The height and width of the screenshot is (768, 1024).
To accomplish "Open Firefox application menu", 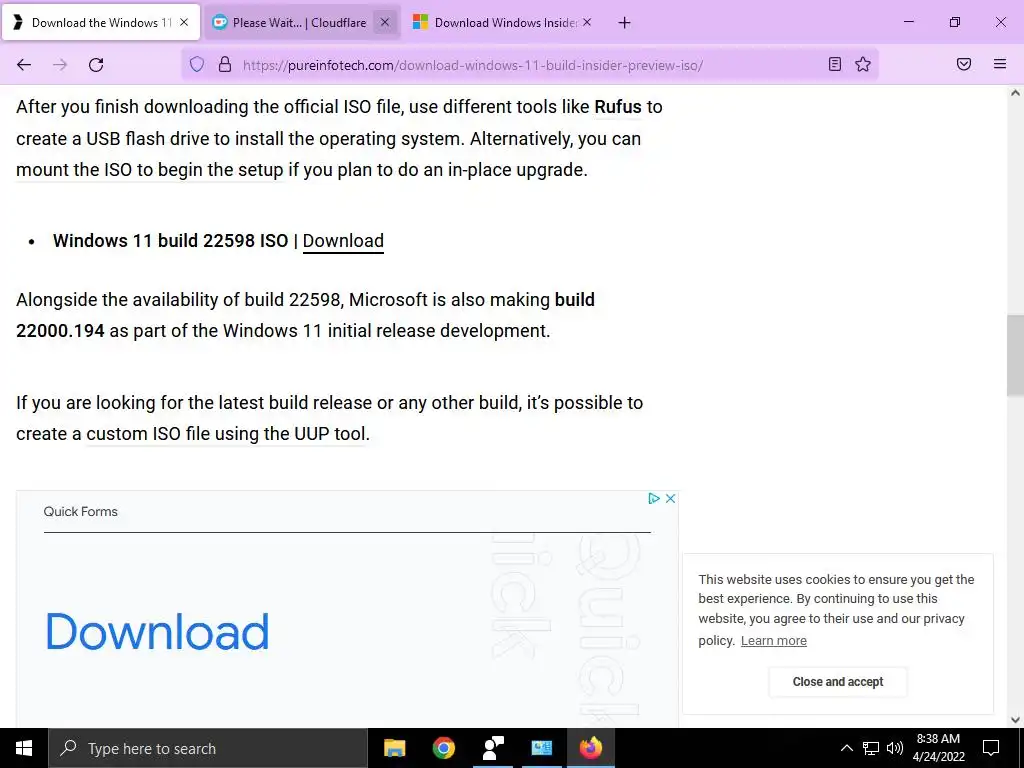I will click(x=1000, y=64).
